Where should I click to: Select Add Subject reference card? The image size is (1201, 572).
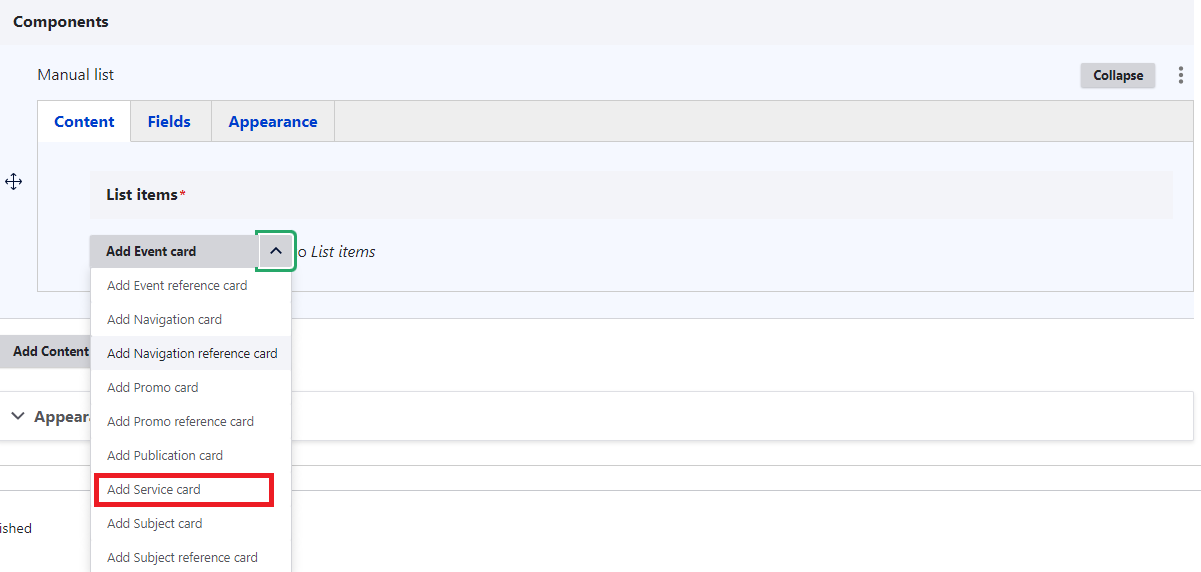click(182, 557)
